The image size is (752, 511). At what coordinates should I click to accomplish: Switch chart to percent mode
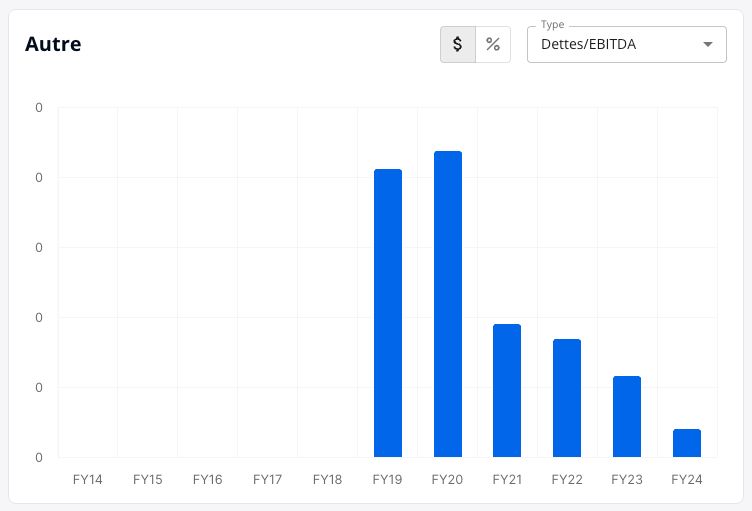point(493,44)
